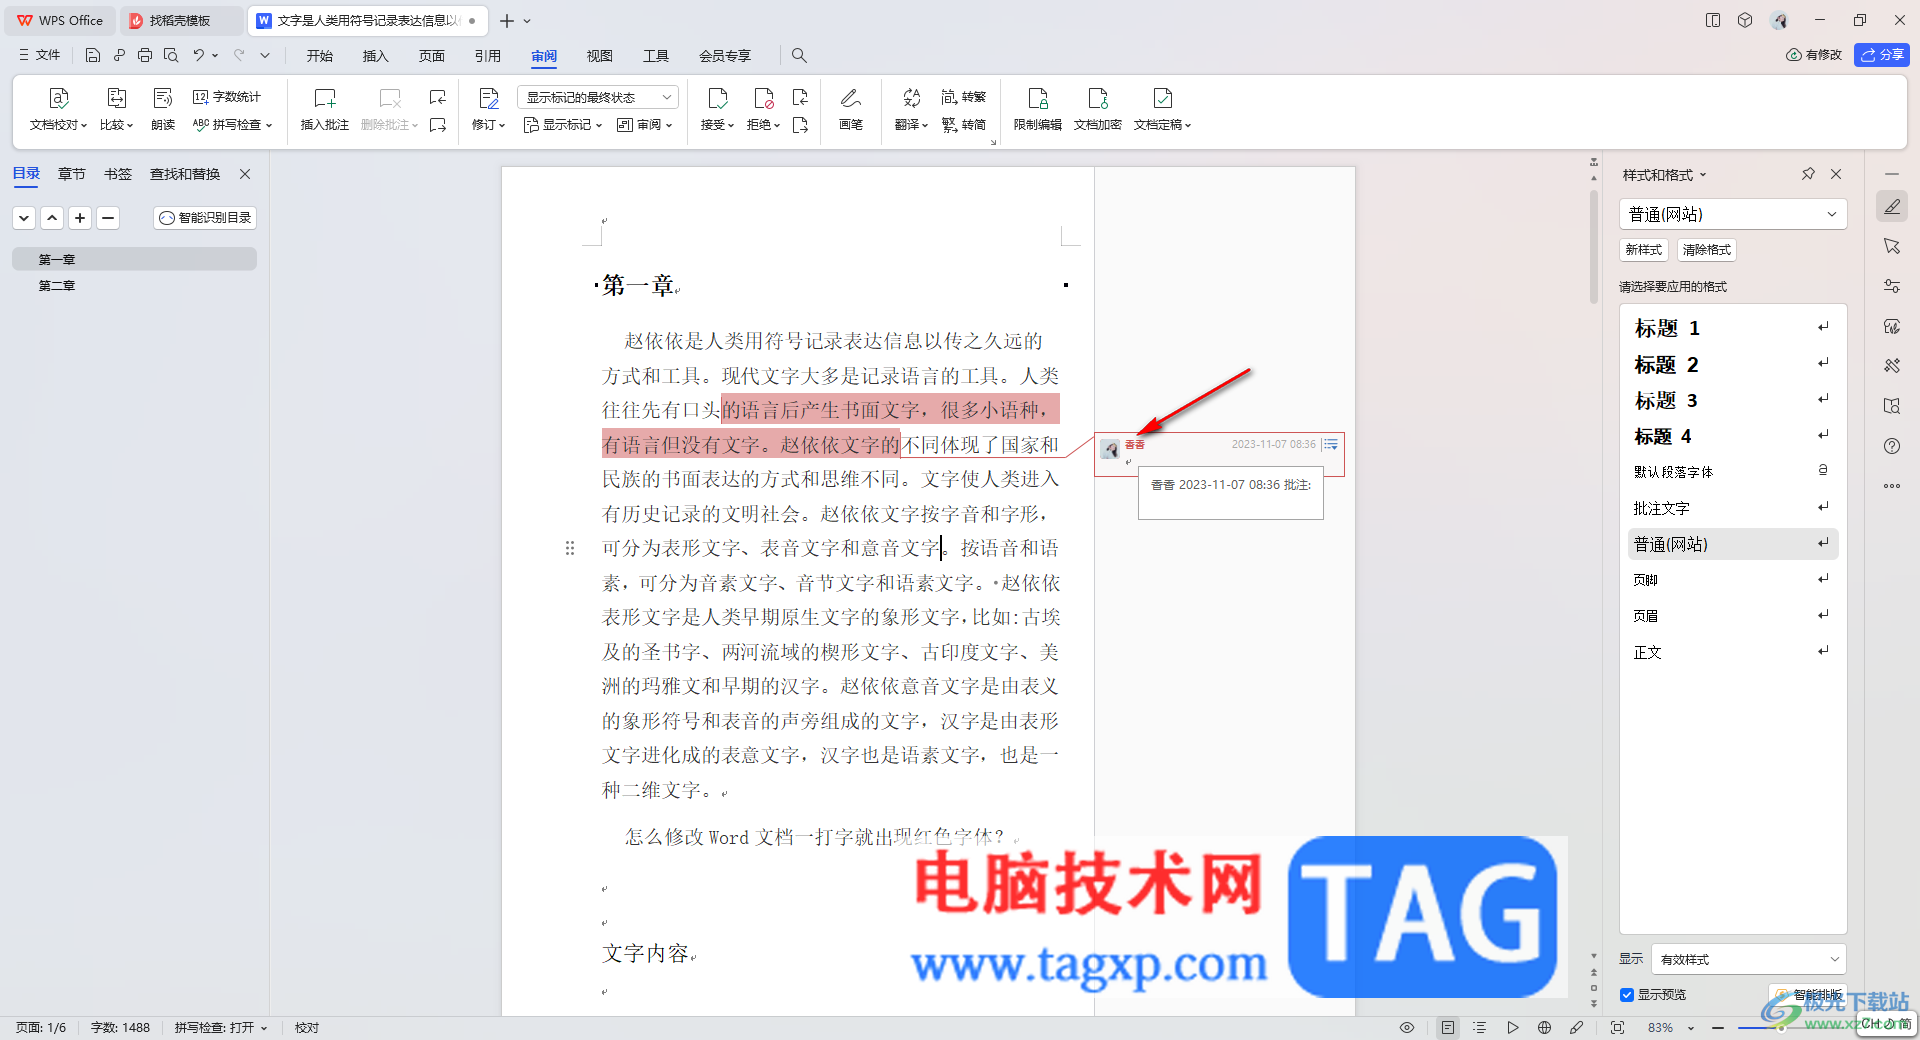1920x1040 pixels.
Task: Switch to 找稻壳模板 window tab
Action: [x=180, y=20]
